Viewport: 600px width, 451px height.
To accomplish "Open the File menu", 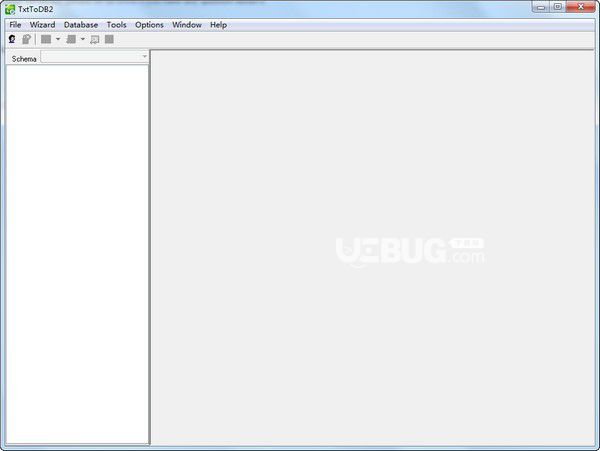I will click(15, 25).
